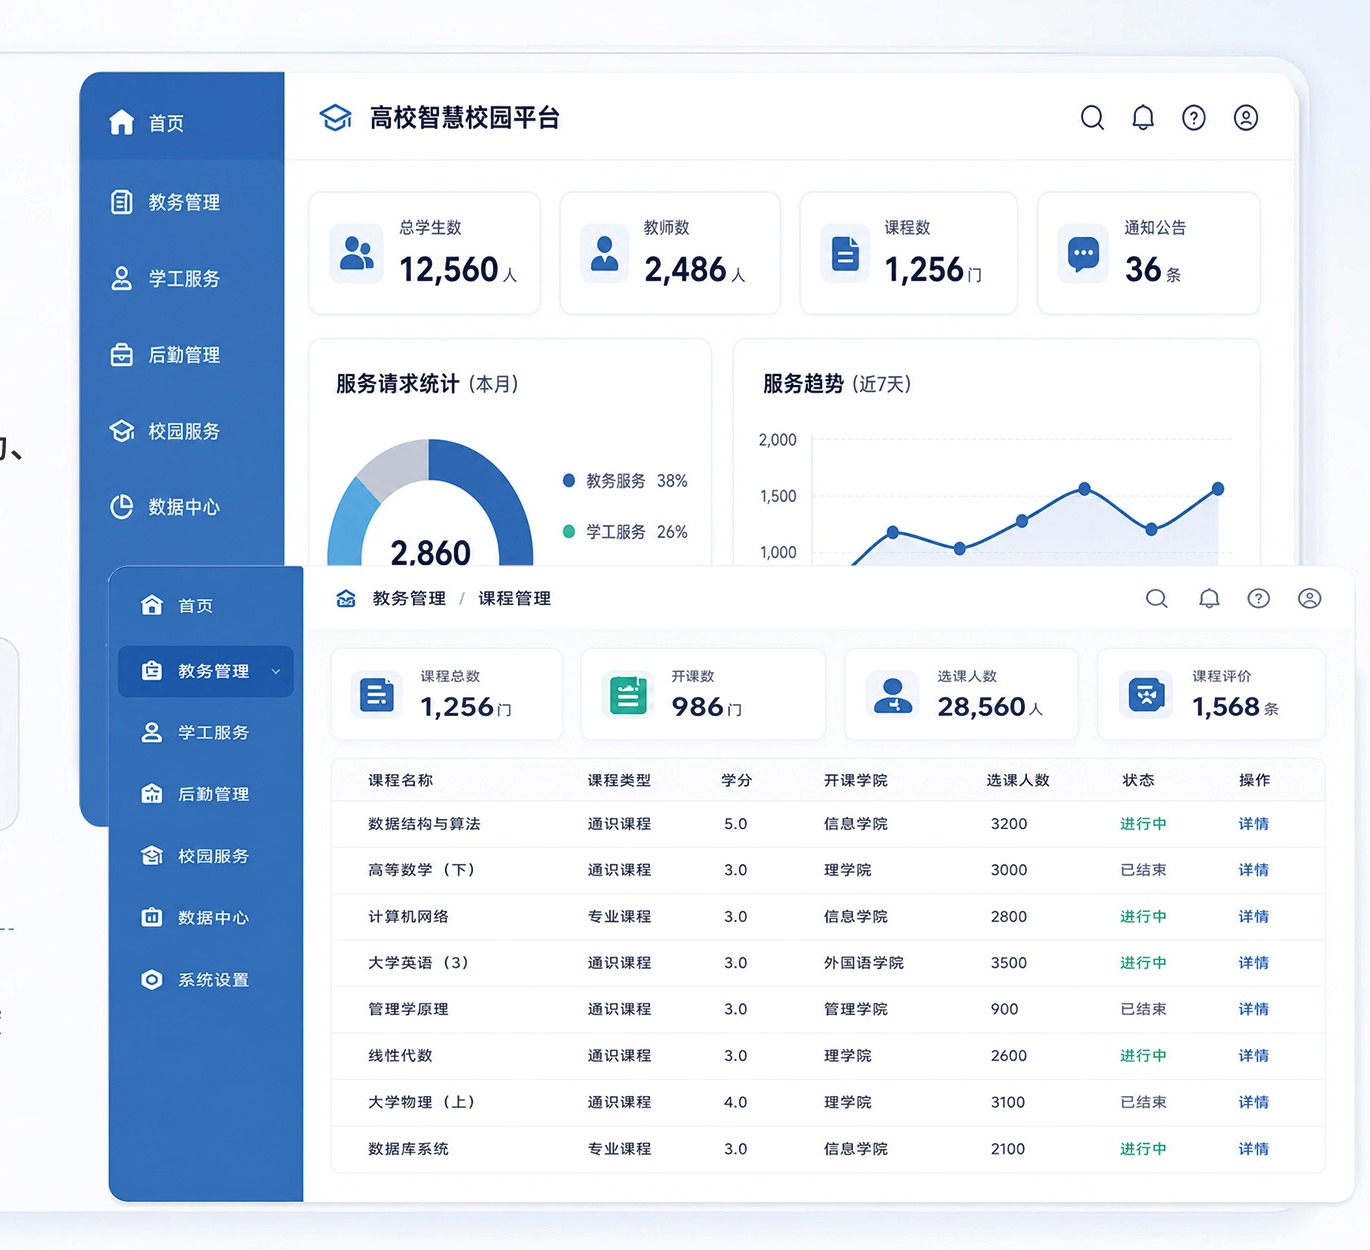Open the user account icon in 高校智慧校园平台 header

pos(1246,118)
